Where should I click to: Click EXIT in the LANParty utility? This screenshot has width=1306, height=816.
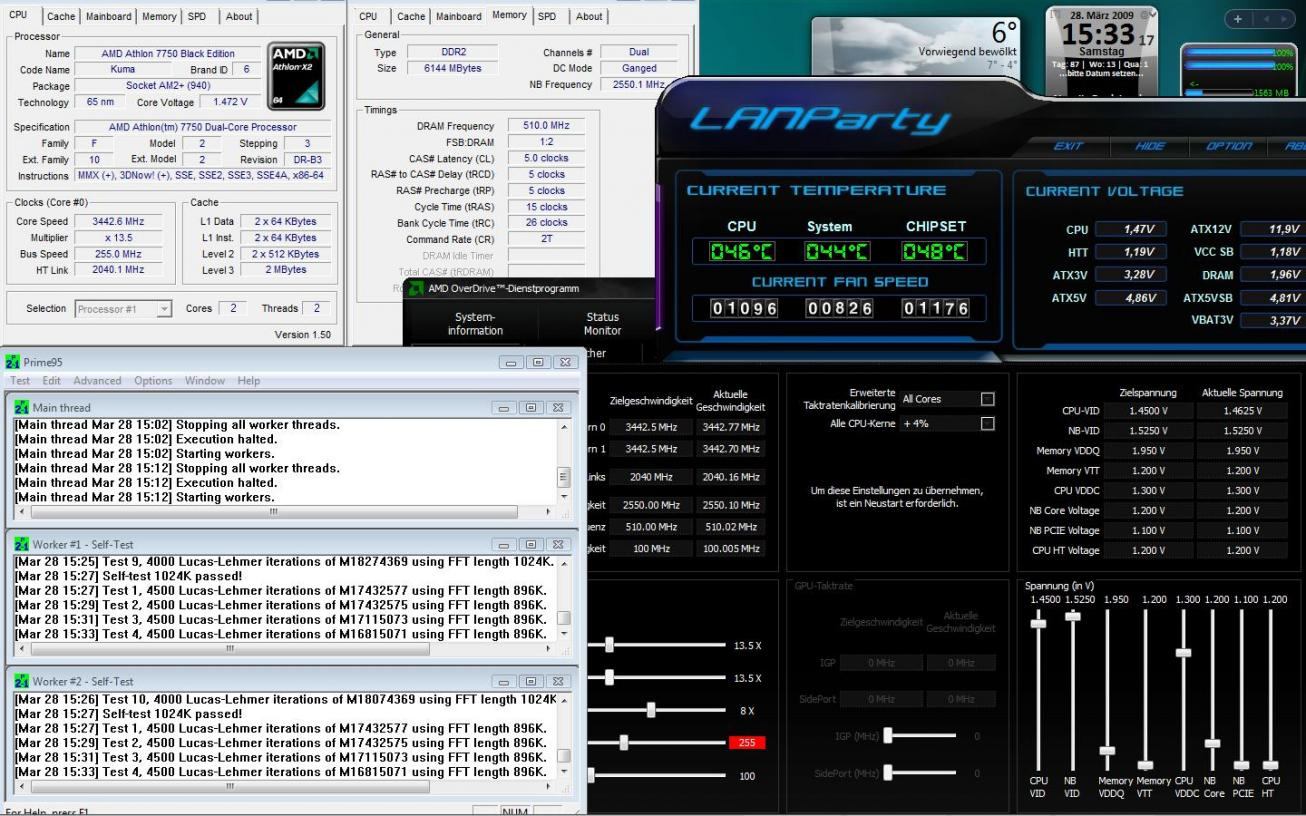pyautogui.click(x=1068, y=146)
